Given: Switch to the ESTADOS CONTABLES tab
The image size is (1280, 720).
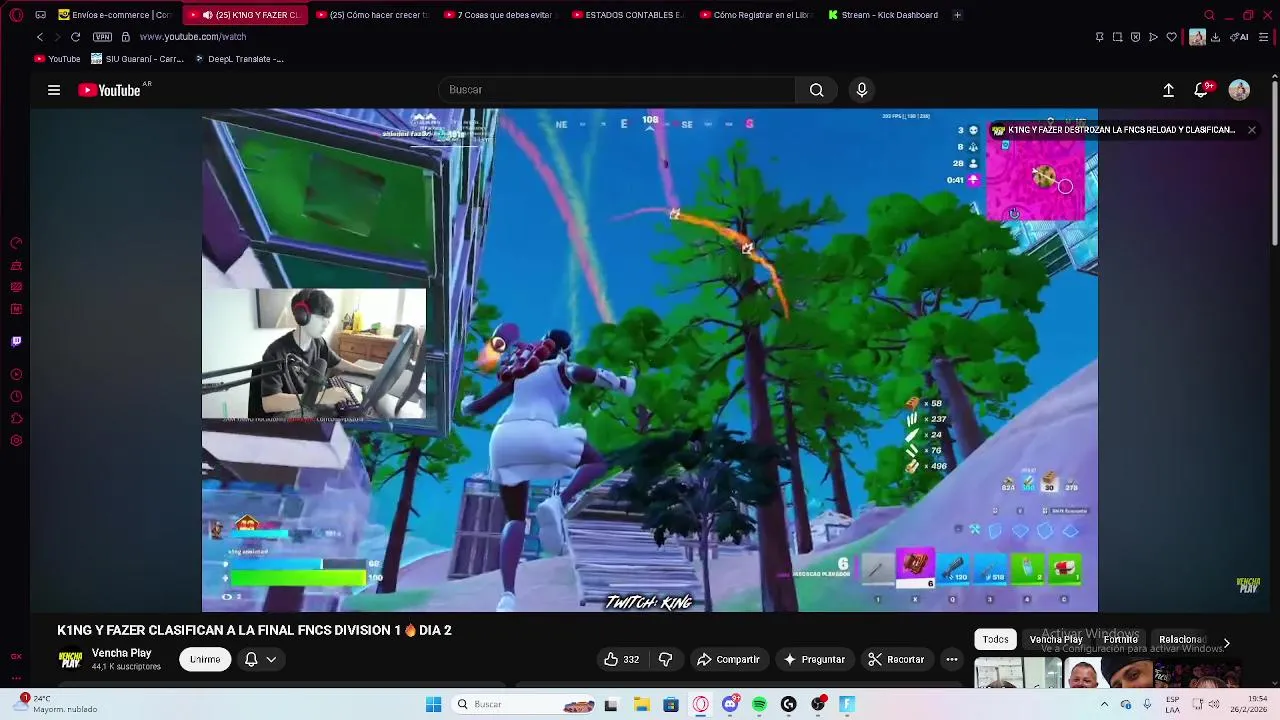Looking at the screenshot, I should pos(627,15).
